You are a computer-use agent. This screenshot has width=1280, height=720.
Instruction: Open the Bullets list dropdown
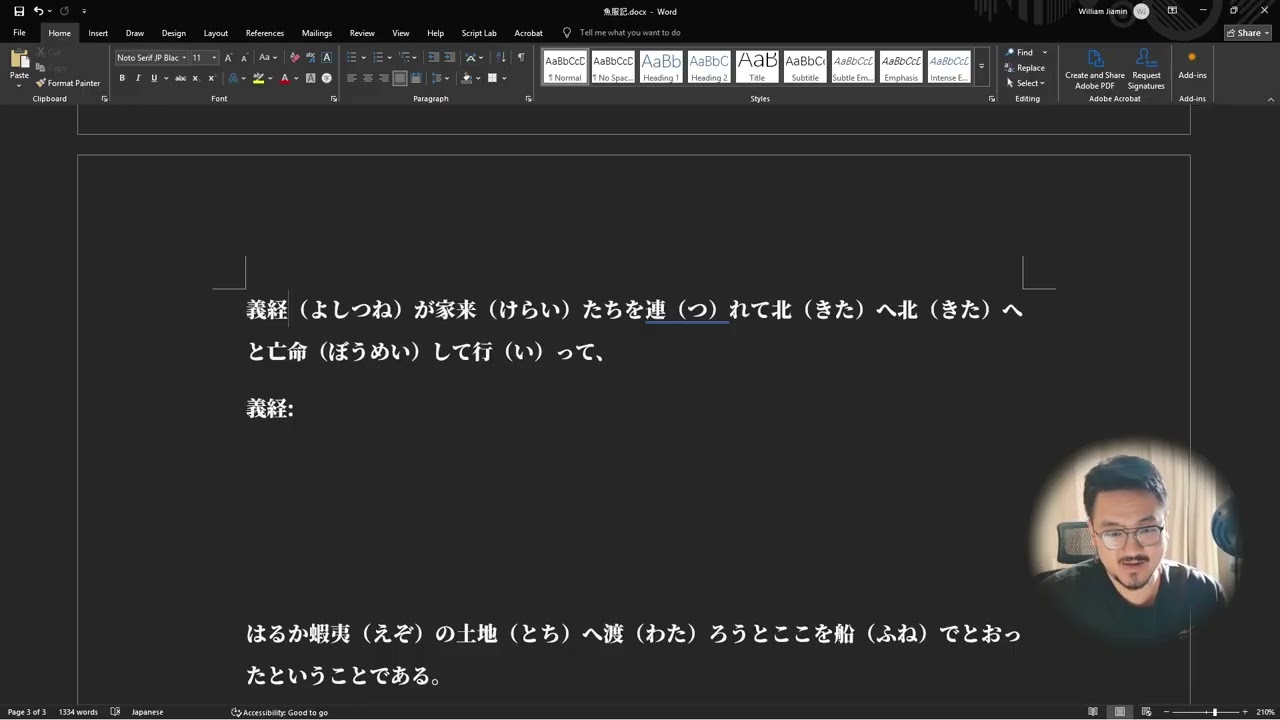tap(363, 58)
